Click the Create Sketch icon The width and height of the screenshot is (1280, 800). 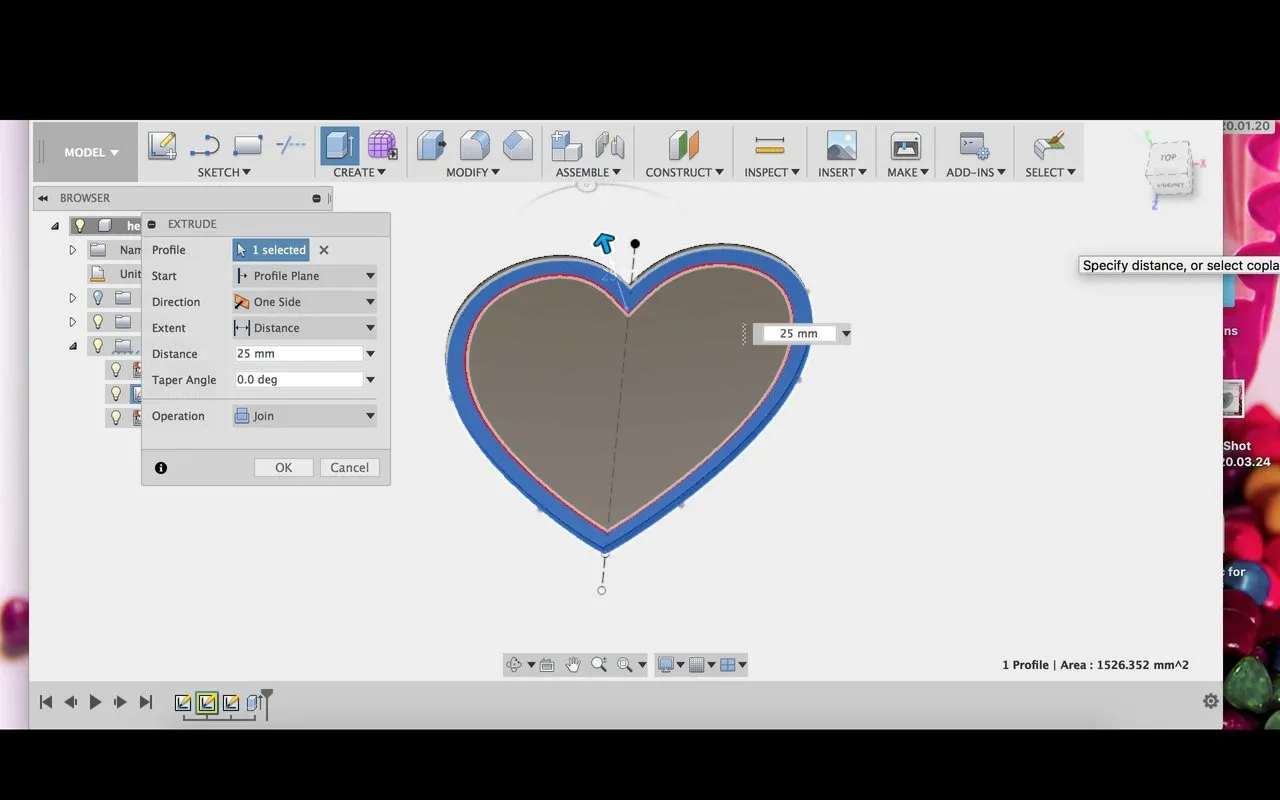[162, 146]
